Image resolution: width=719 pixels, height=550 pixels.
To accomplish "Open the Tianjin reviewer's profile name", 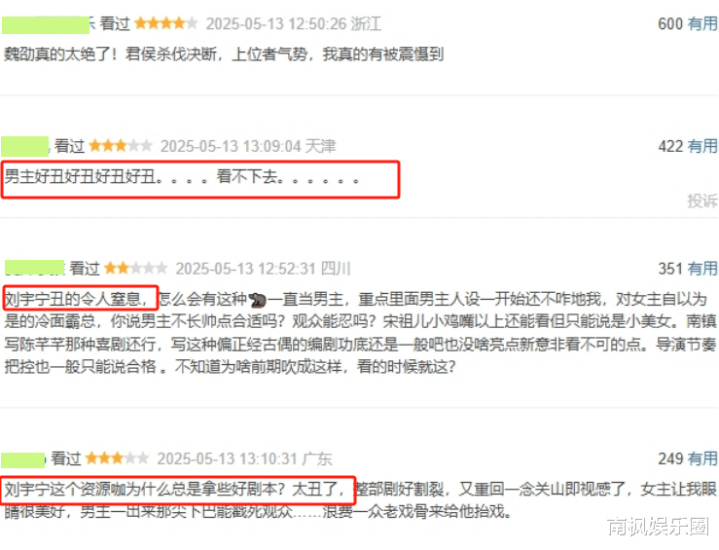I will (26, 146).
